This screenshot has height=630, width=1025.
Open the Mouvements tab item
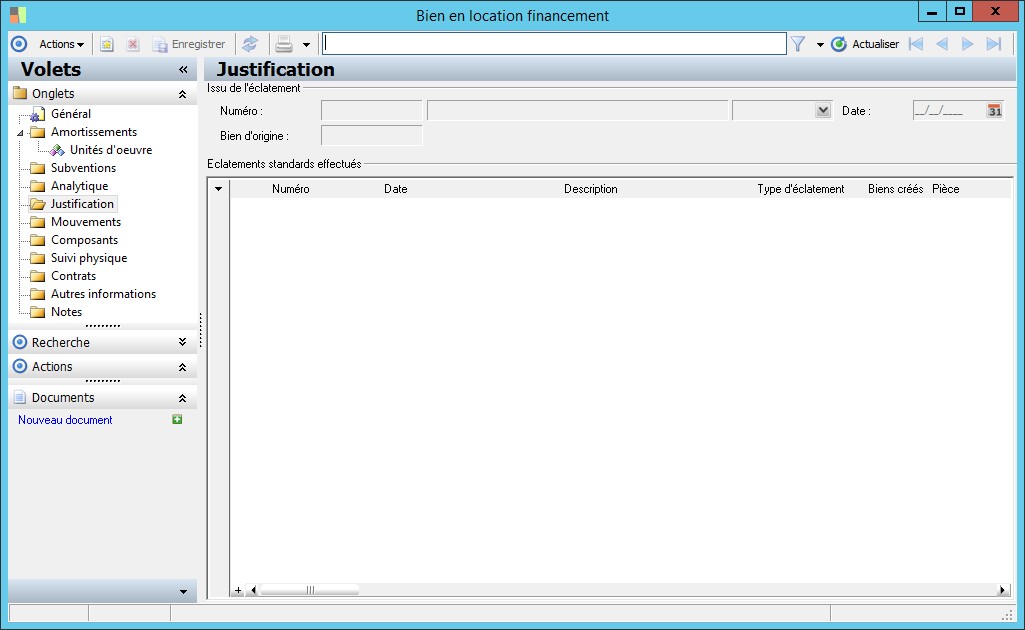[86, 222]
